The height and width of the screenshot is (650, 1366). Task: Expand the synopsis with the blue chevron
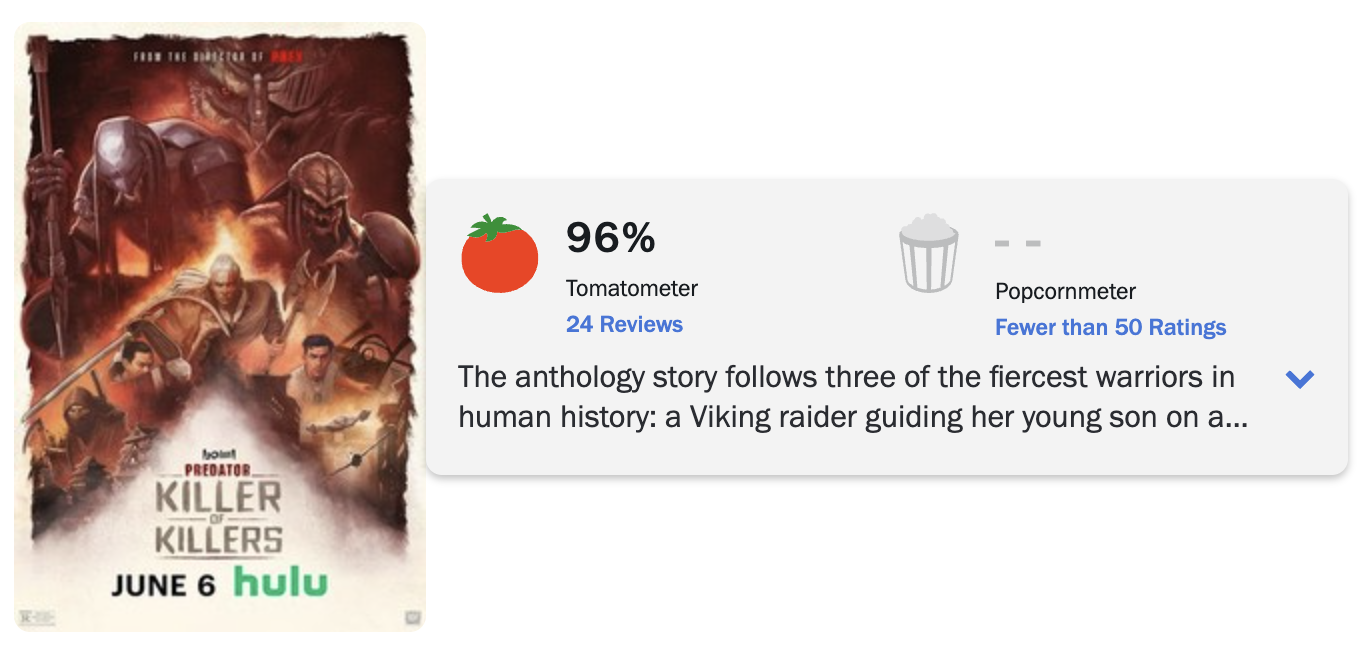click(x=1299, y=379)
